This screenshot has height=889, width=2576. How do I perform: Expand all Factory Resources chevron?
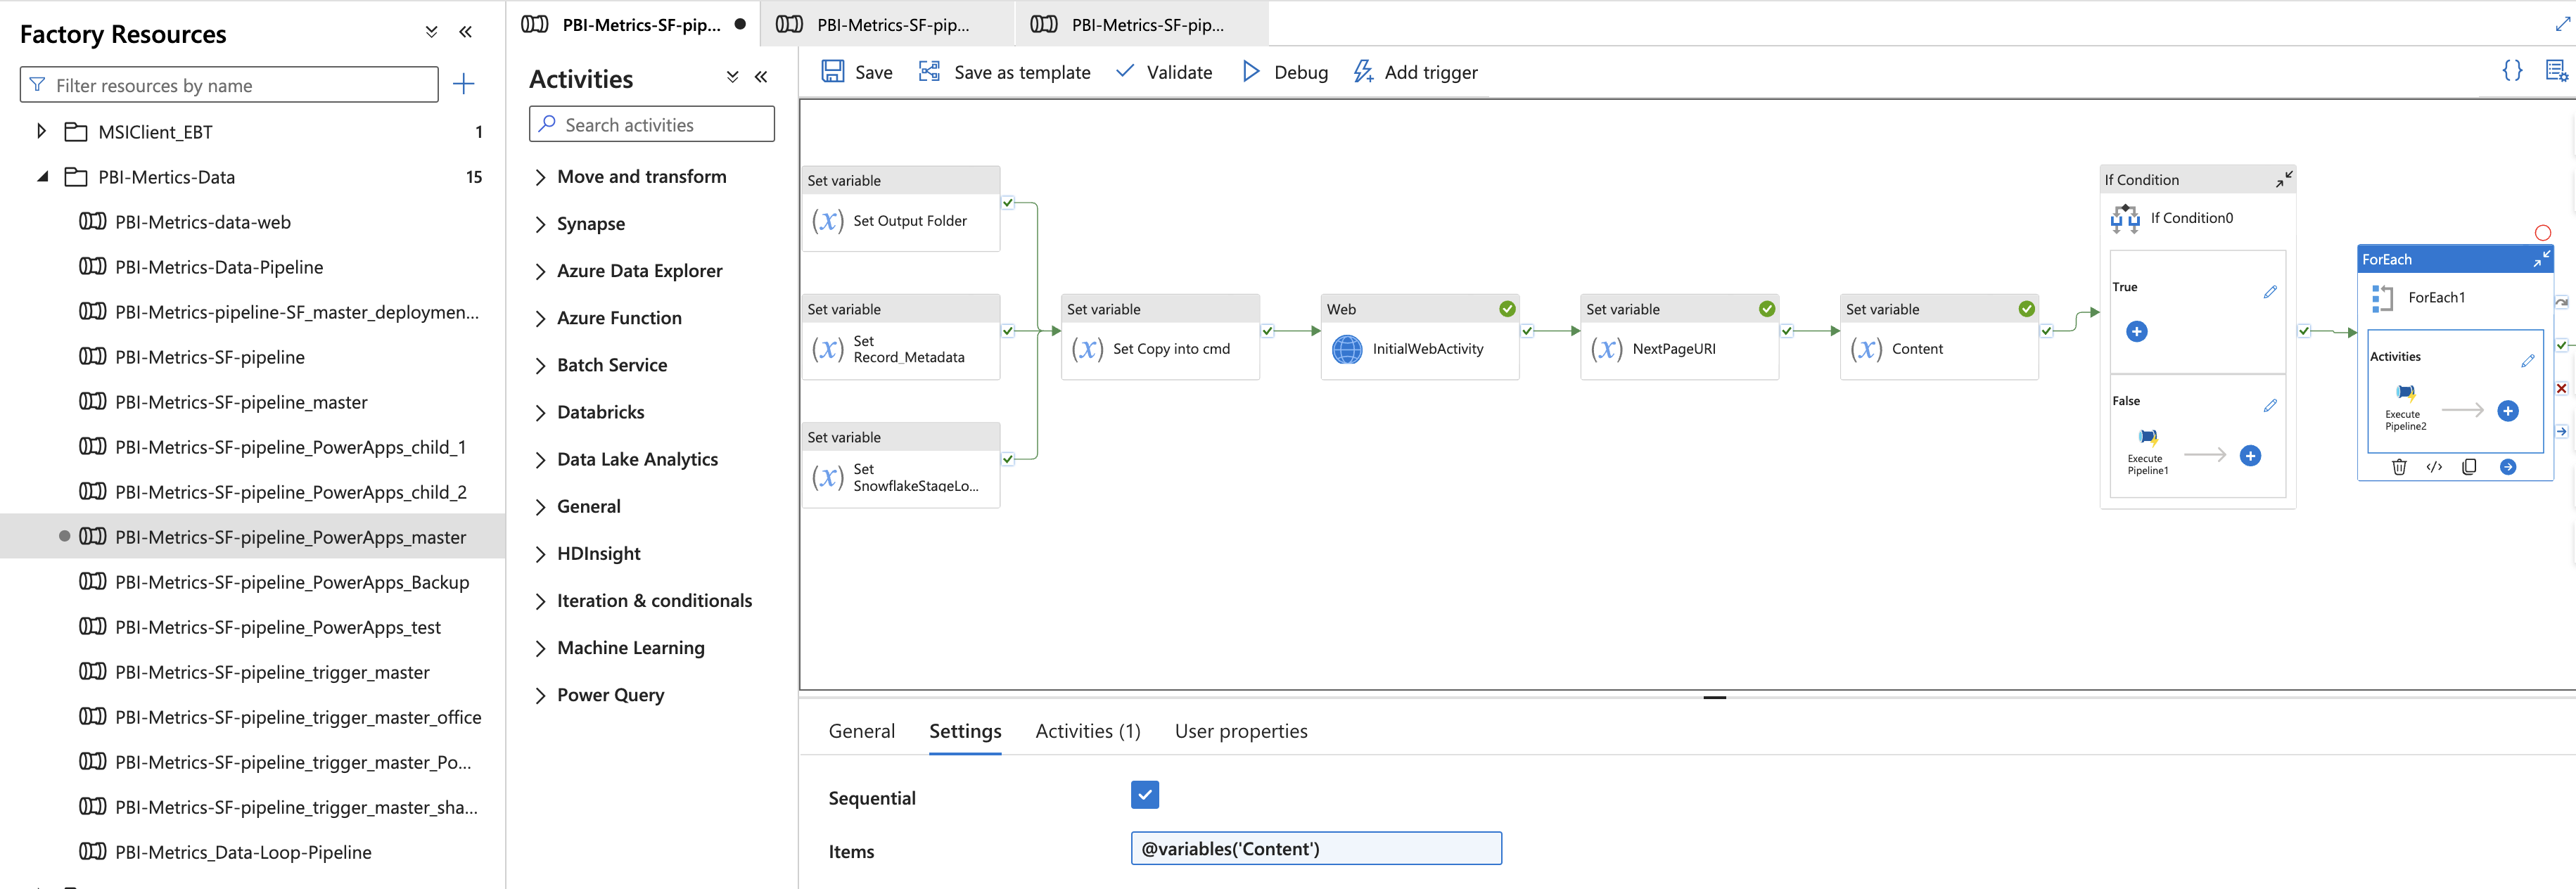431,32
